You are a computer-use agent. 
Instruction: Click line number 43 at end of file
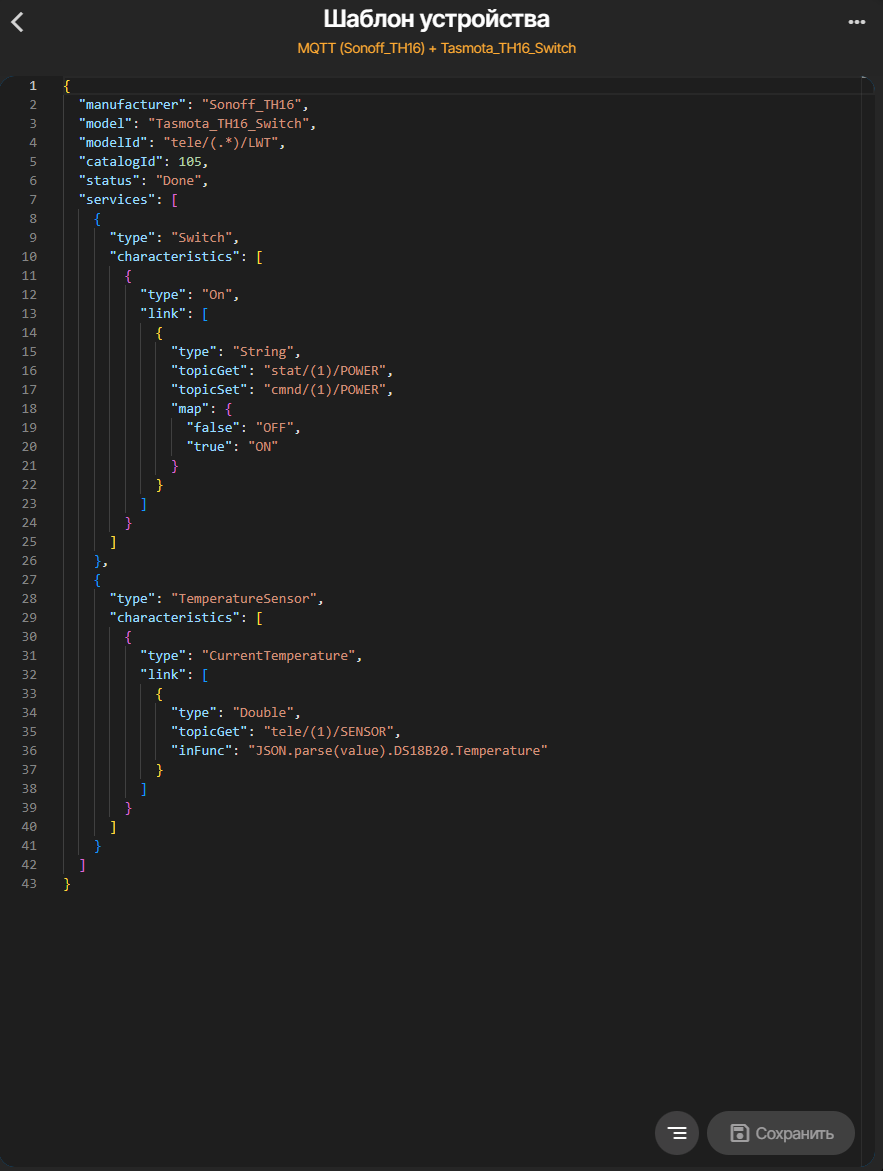[30, 884]
